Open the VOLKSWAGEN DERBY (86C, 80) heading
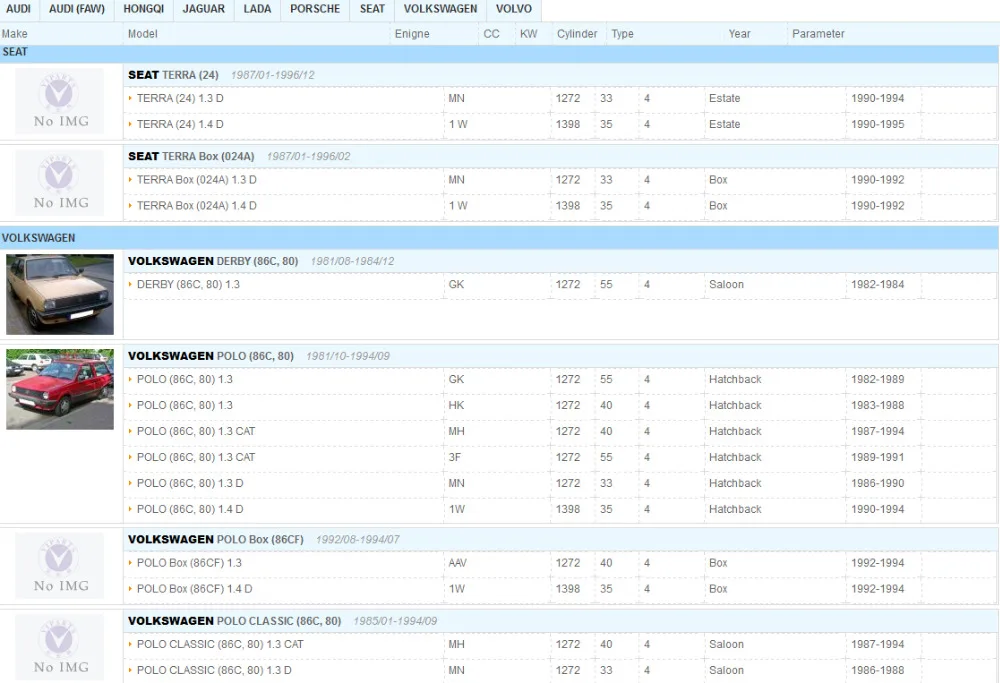1000x683 pixels. point(213,261)
